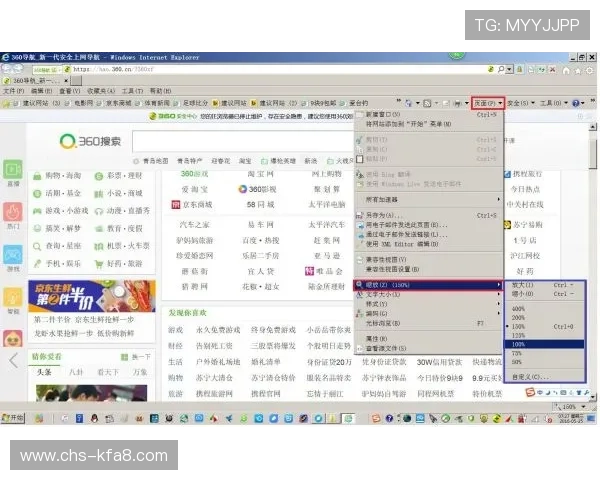Open the 页面(P) page menu dropdown
This screenshot has width=600, height=480.
(488, 103)
